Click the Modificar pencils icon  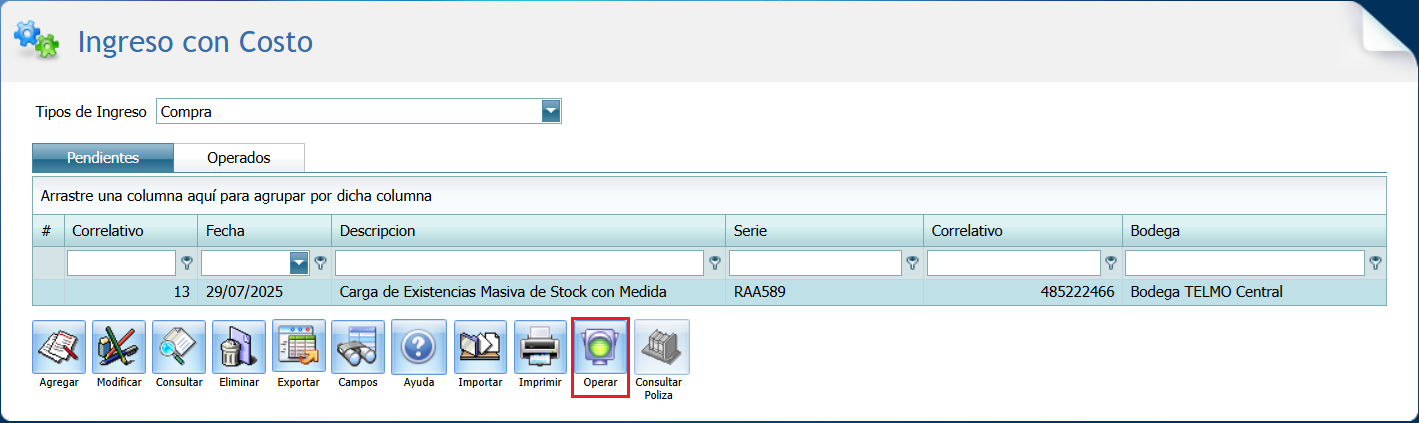coord(119,347)
